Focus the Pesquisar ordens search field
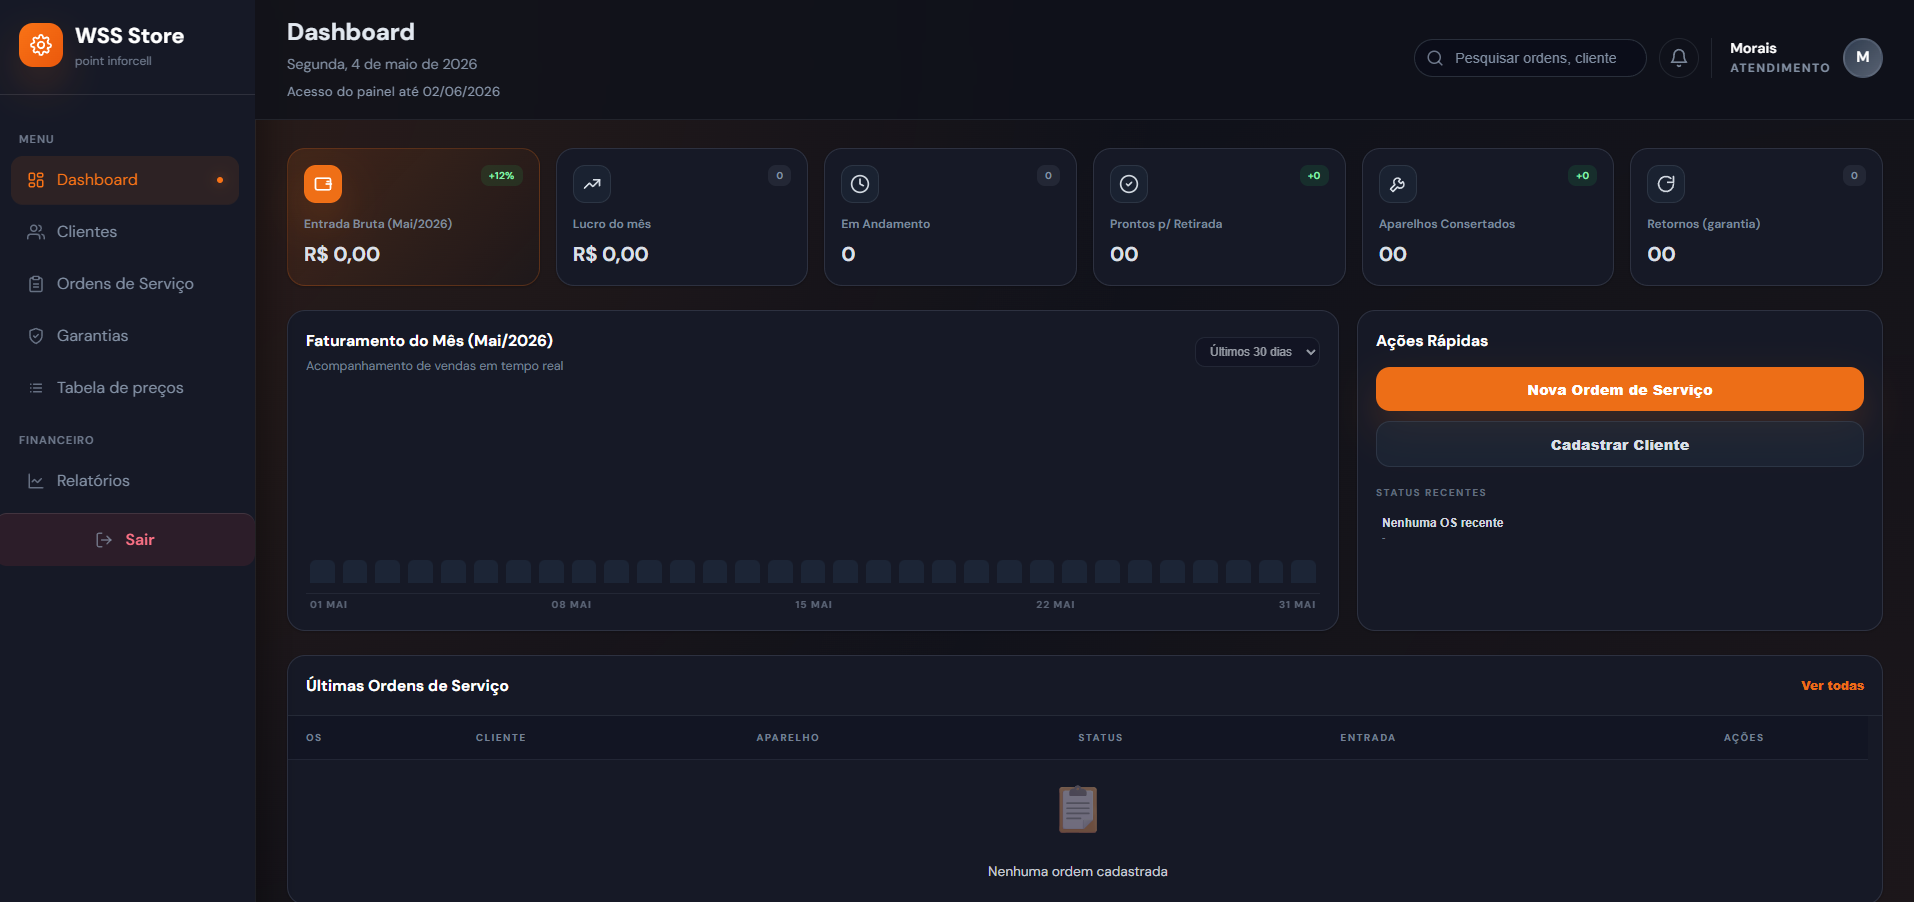This screenshot has width=1914, height=902. pyautogui.click(x=1530, y=58)
